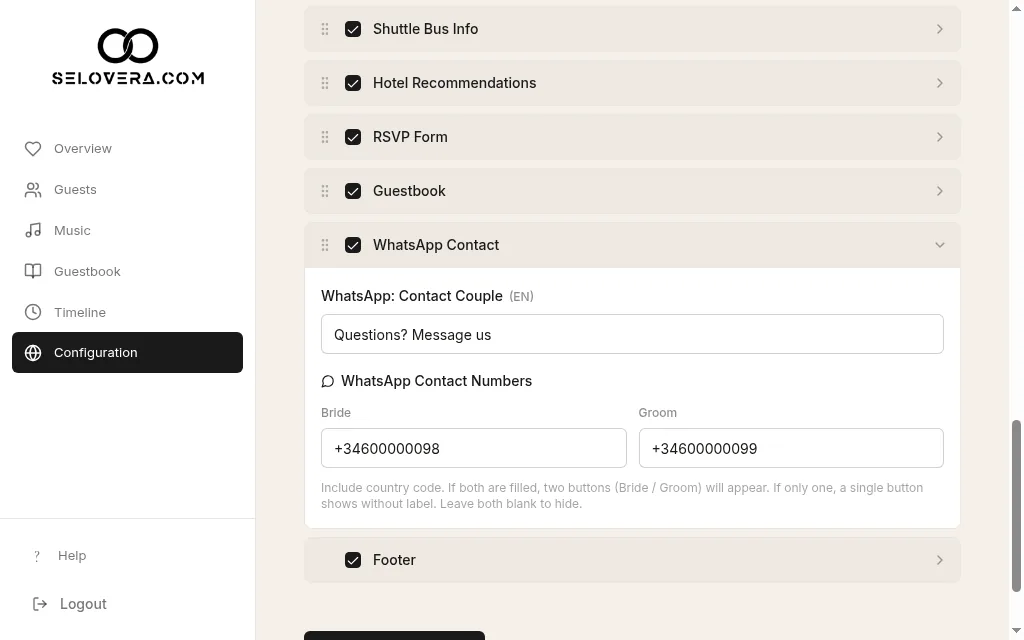Click the Hotel Recommendations title
Screen dimensions: 1024x640
click(455, 83)
